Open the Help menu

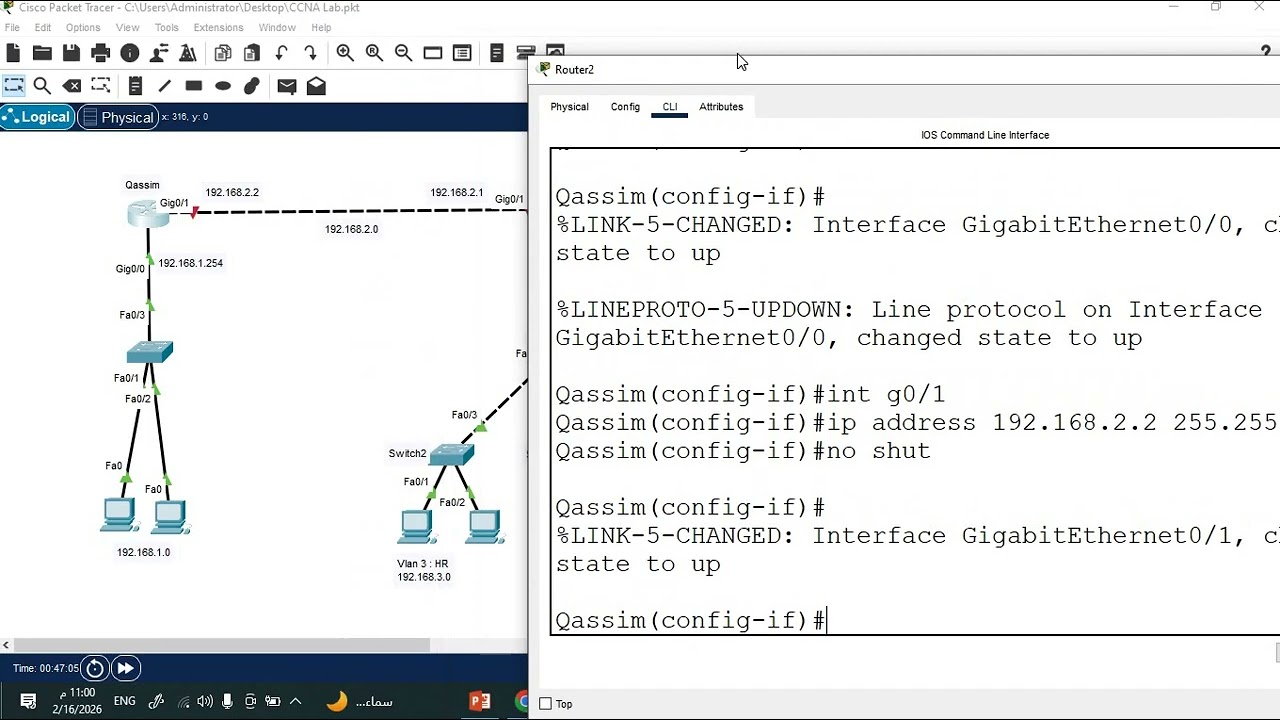coord(321,28)
